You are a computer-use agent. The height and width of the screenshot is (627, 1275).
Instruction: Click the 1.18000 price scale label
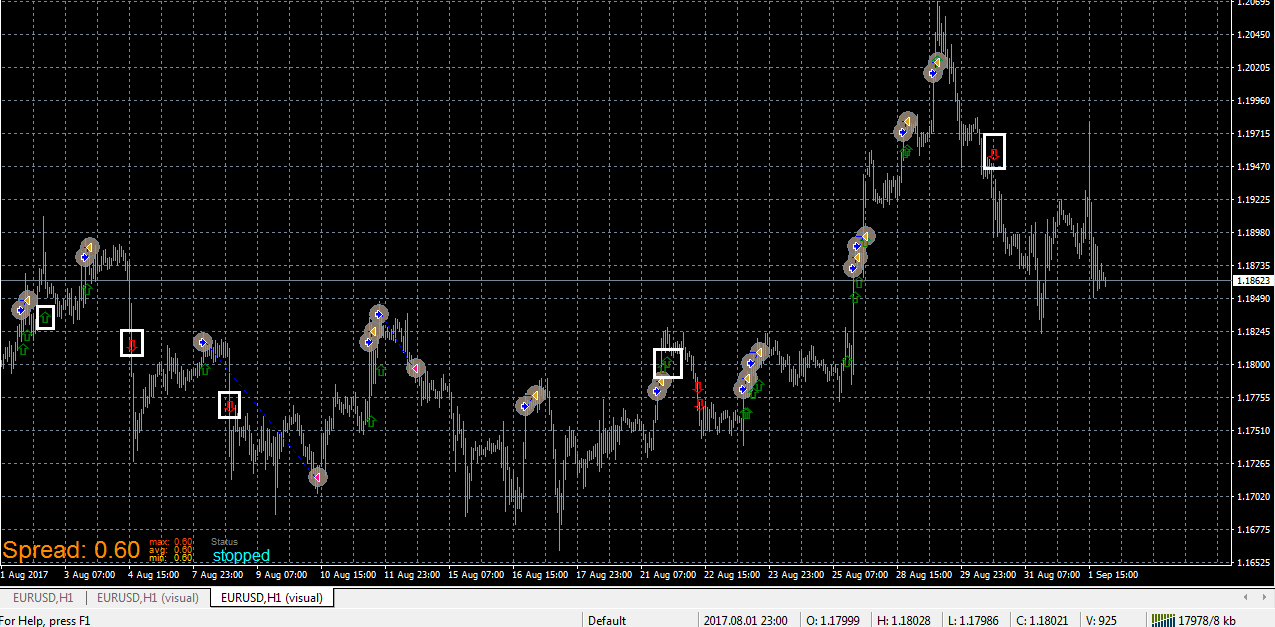1253,365
